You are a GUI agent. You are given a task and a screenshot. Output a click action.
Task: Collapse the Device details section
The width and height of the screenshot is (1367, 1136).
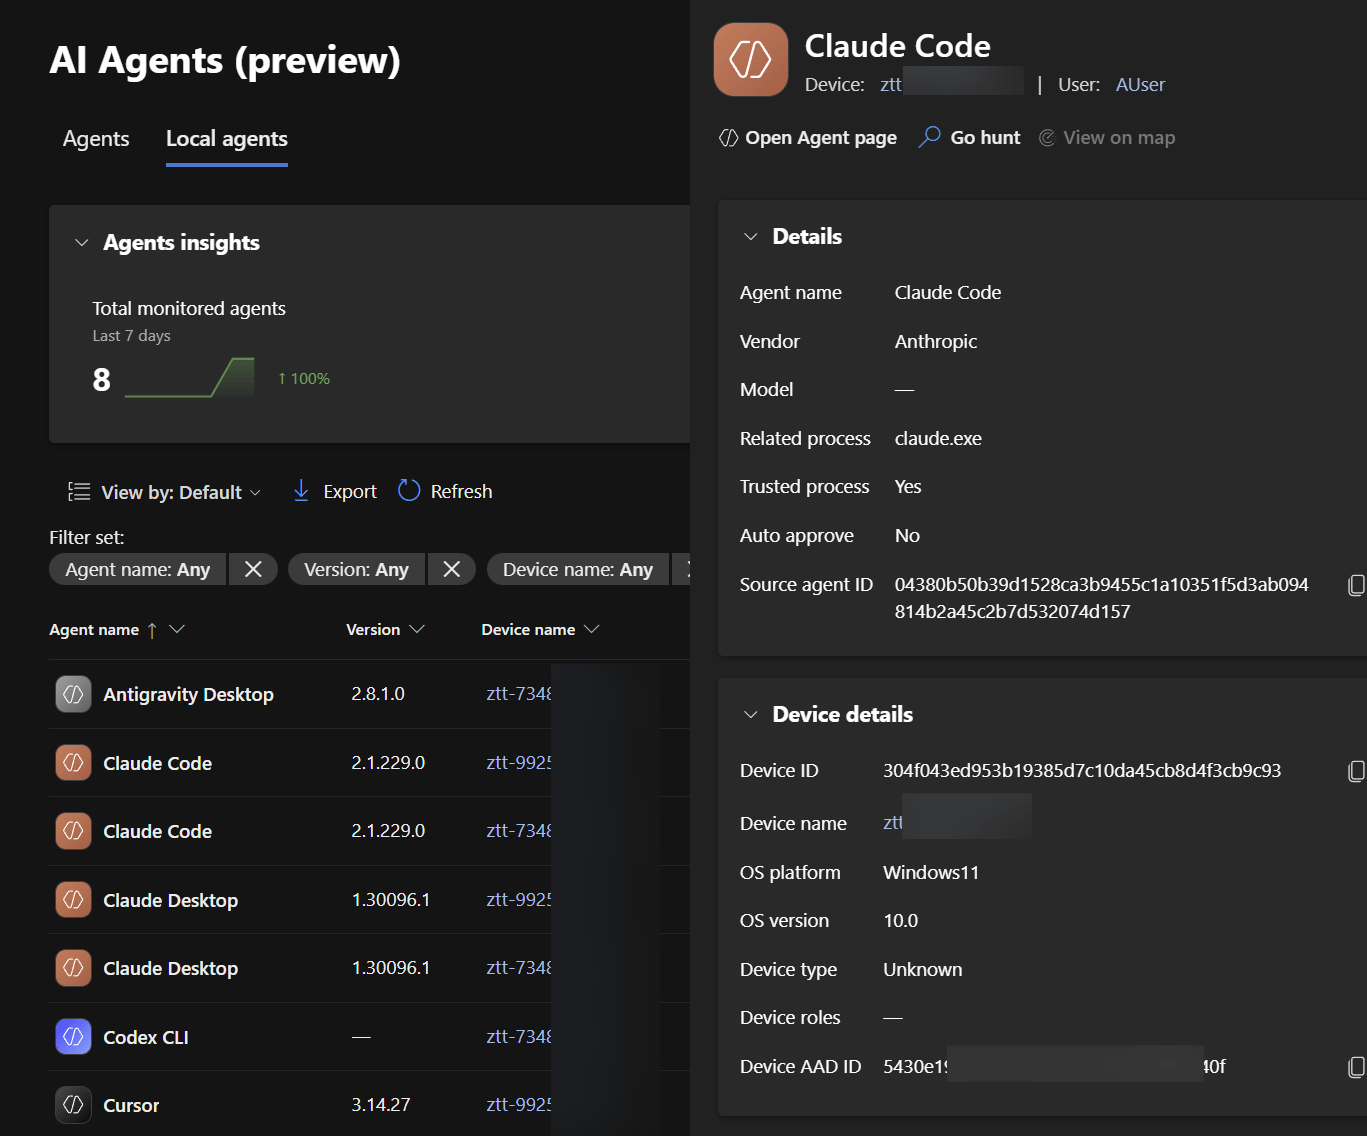751,715
